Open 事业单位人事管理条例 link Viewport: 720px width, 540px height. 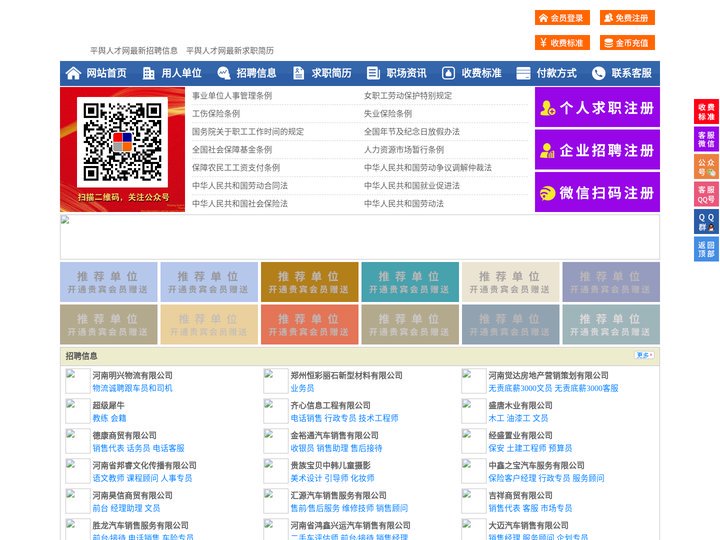232,96
